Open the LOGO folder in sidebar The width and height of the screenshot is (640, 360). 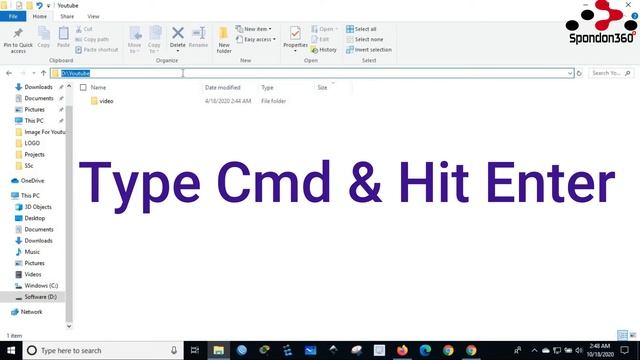(x=32, y=143)
